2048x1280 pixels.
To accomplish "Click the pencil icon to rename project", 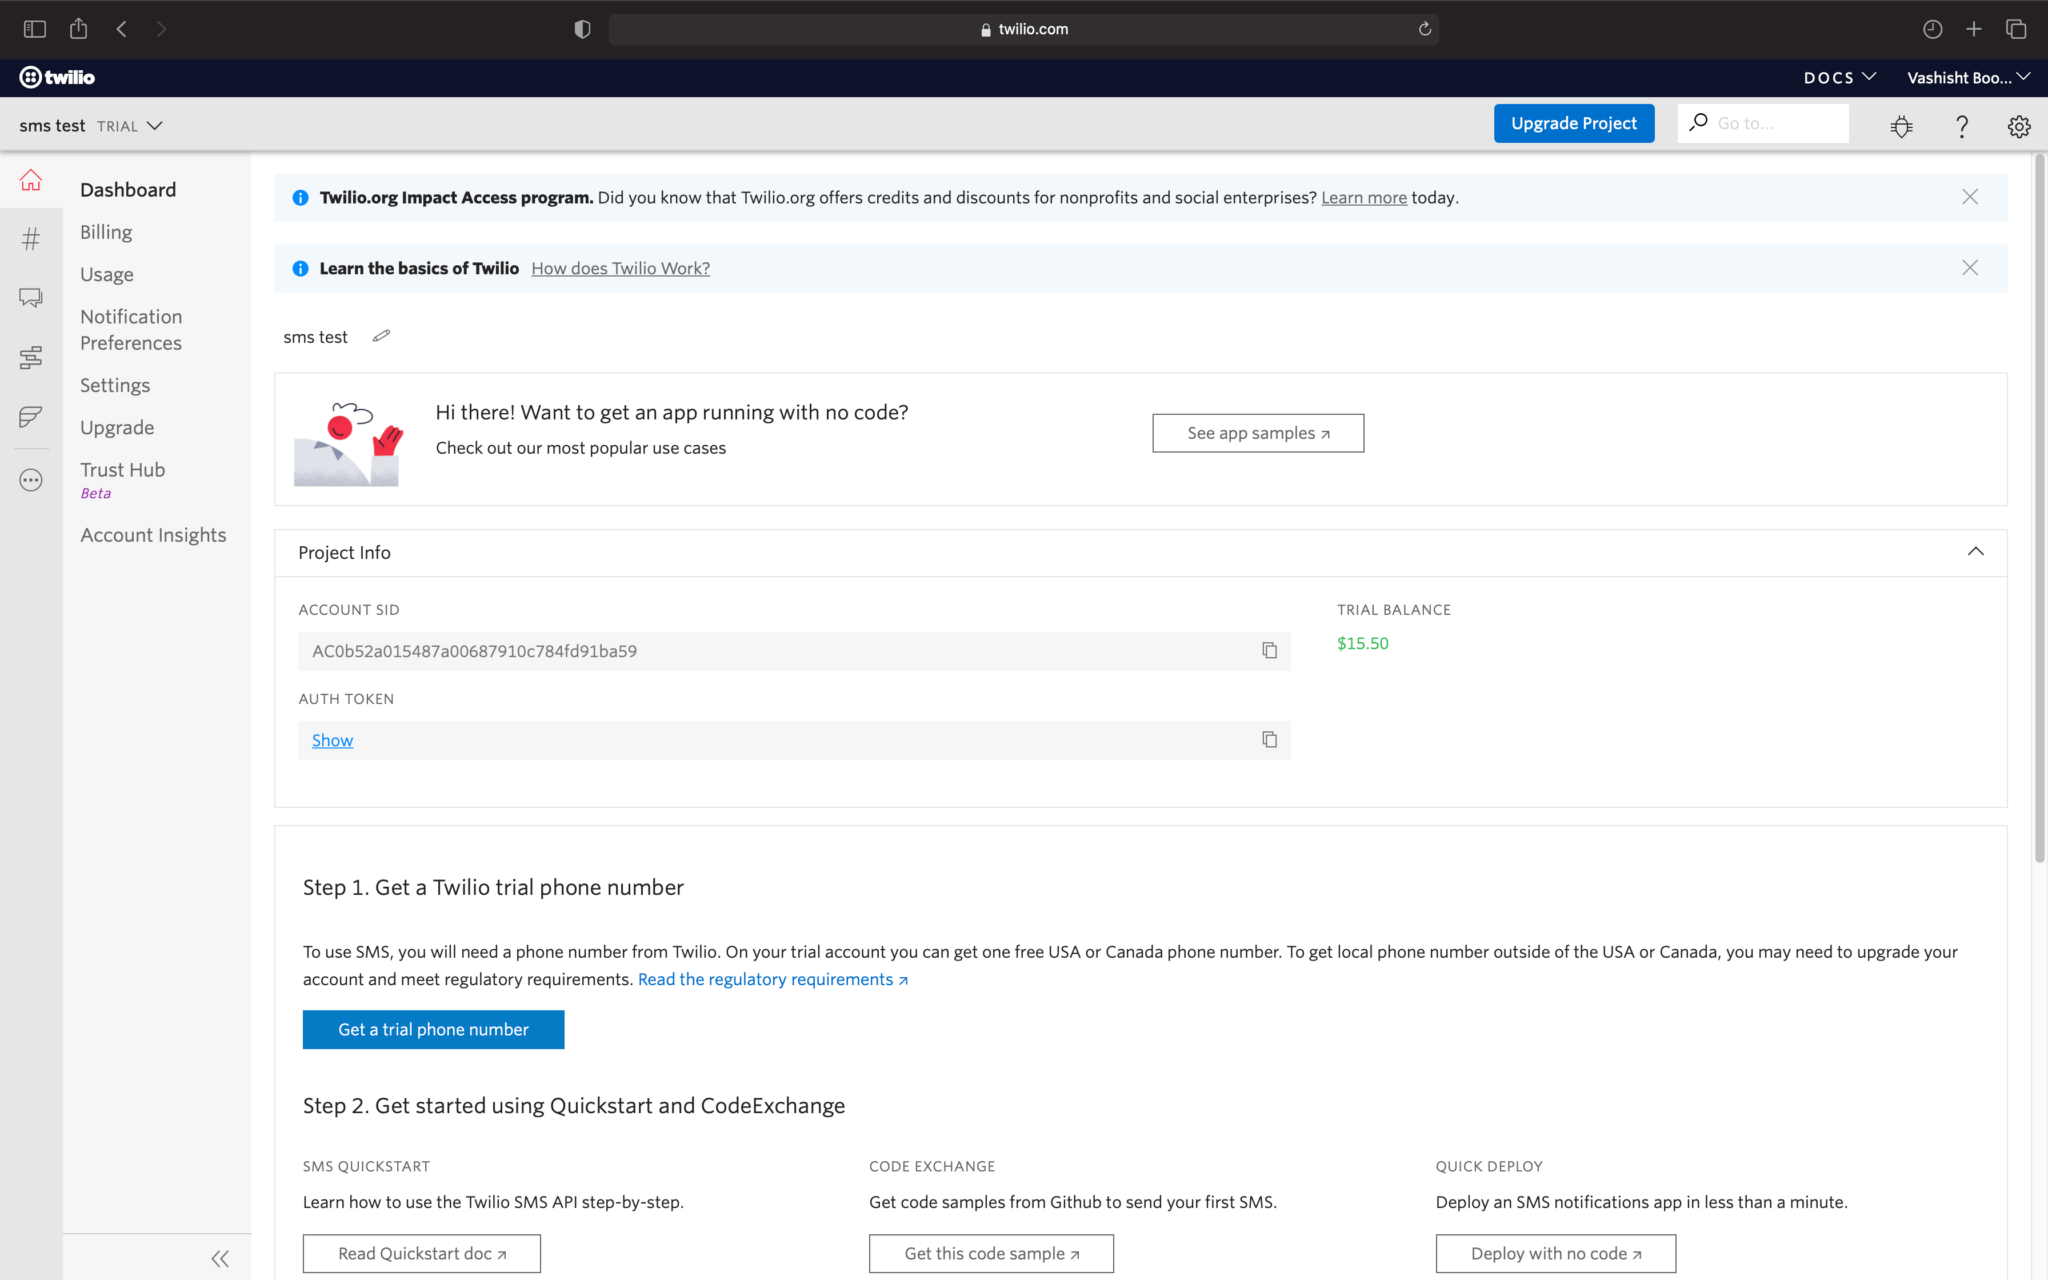I will pyautogui.click(x=381, y=336).
